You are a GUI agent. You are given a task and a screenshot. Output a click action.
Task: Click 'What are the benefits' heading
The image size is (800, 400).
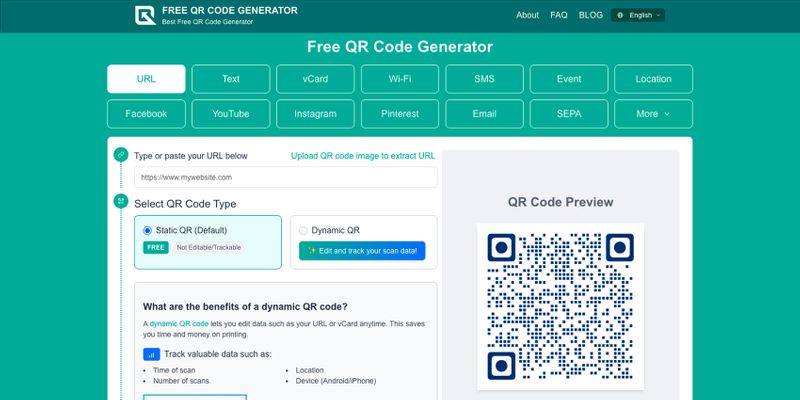click(x=245, y=307)
